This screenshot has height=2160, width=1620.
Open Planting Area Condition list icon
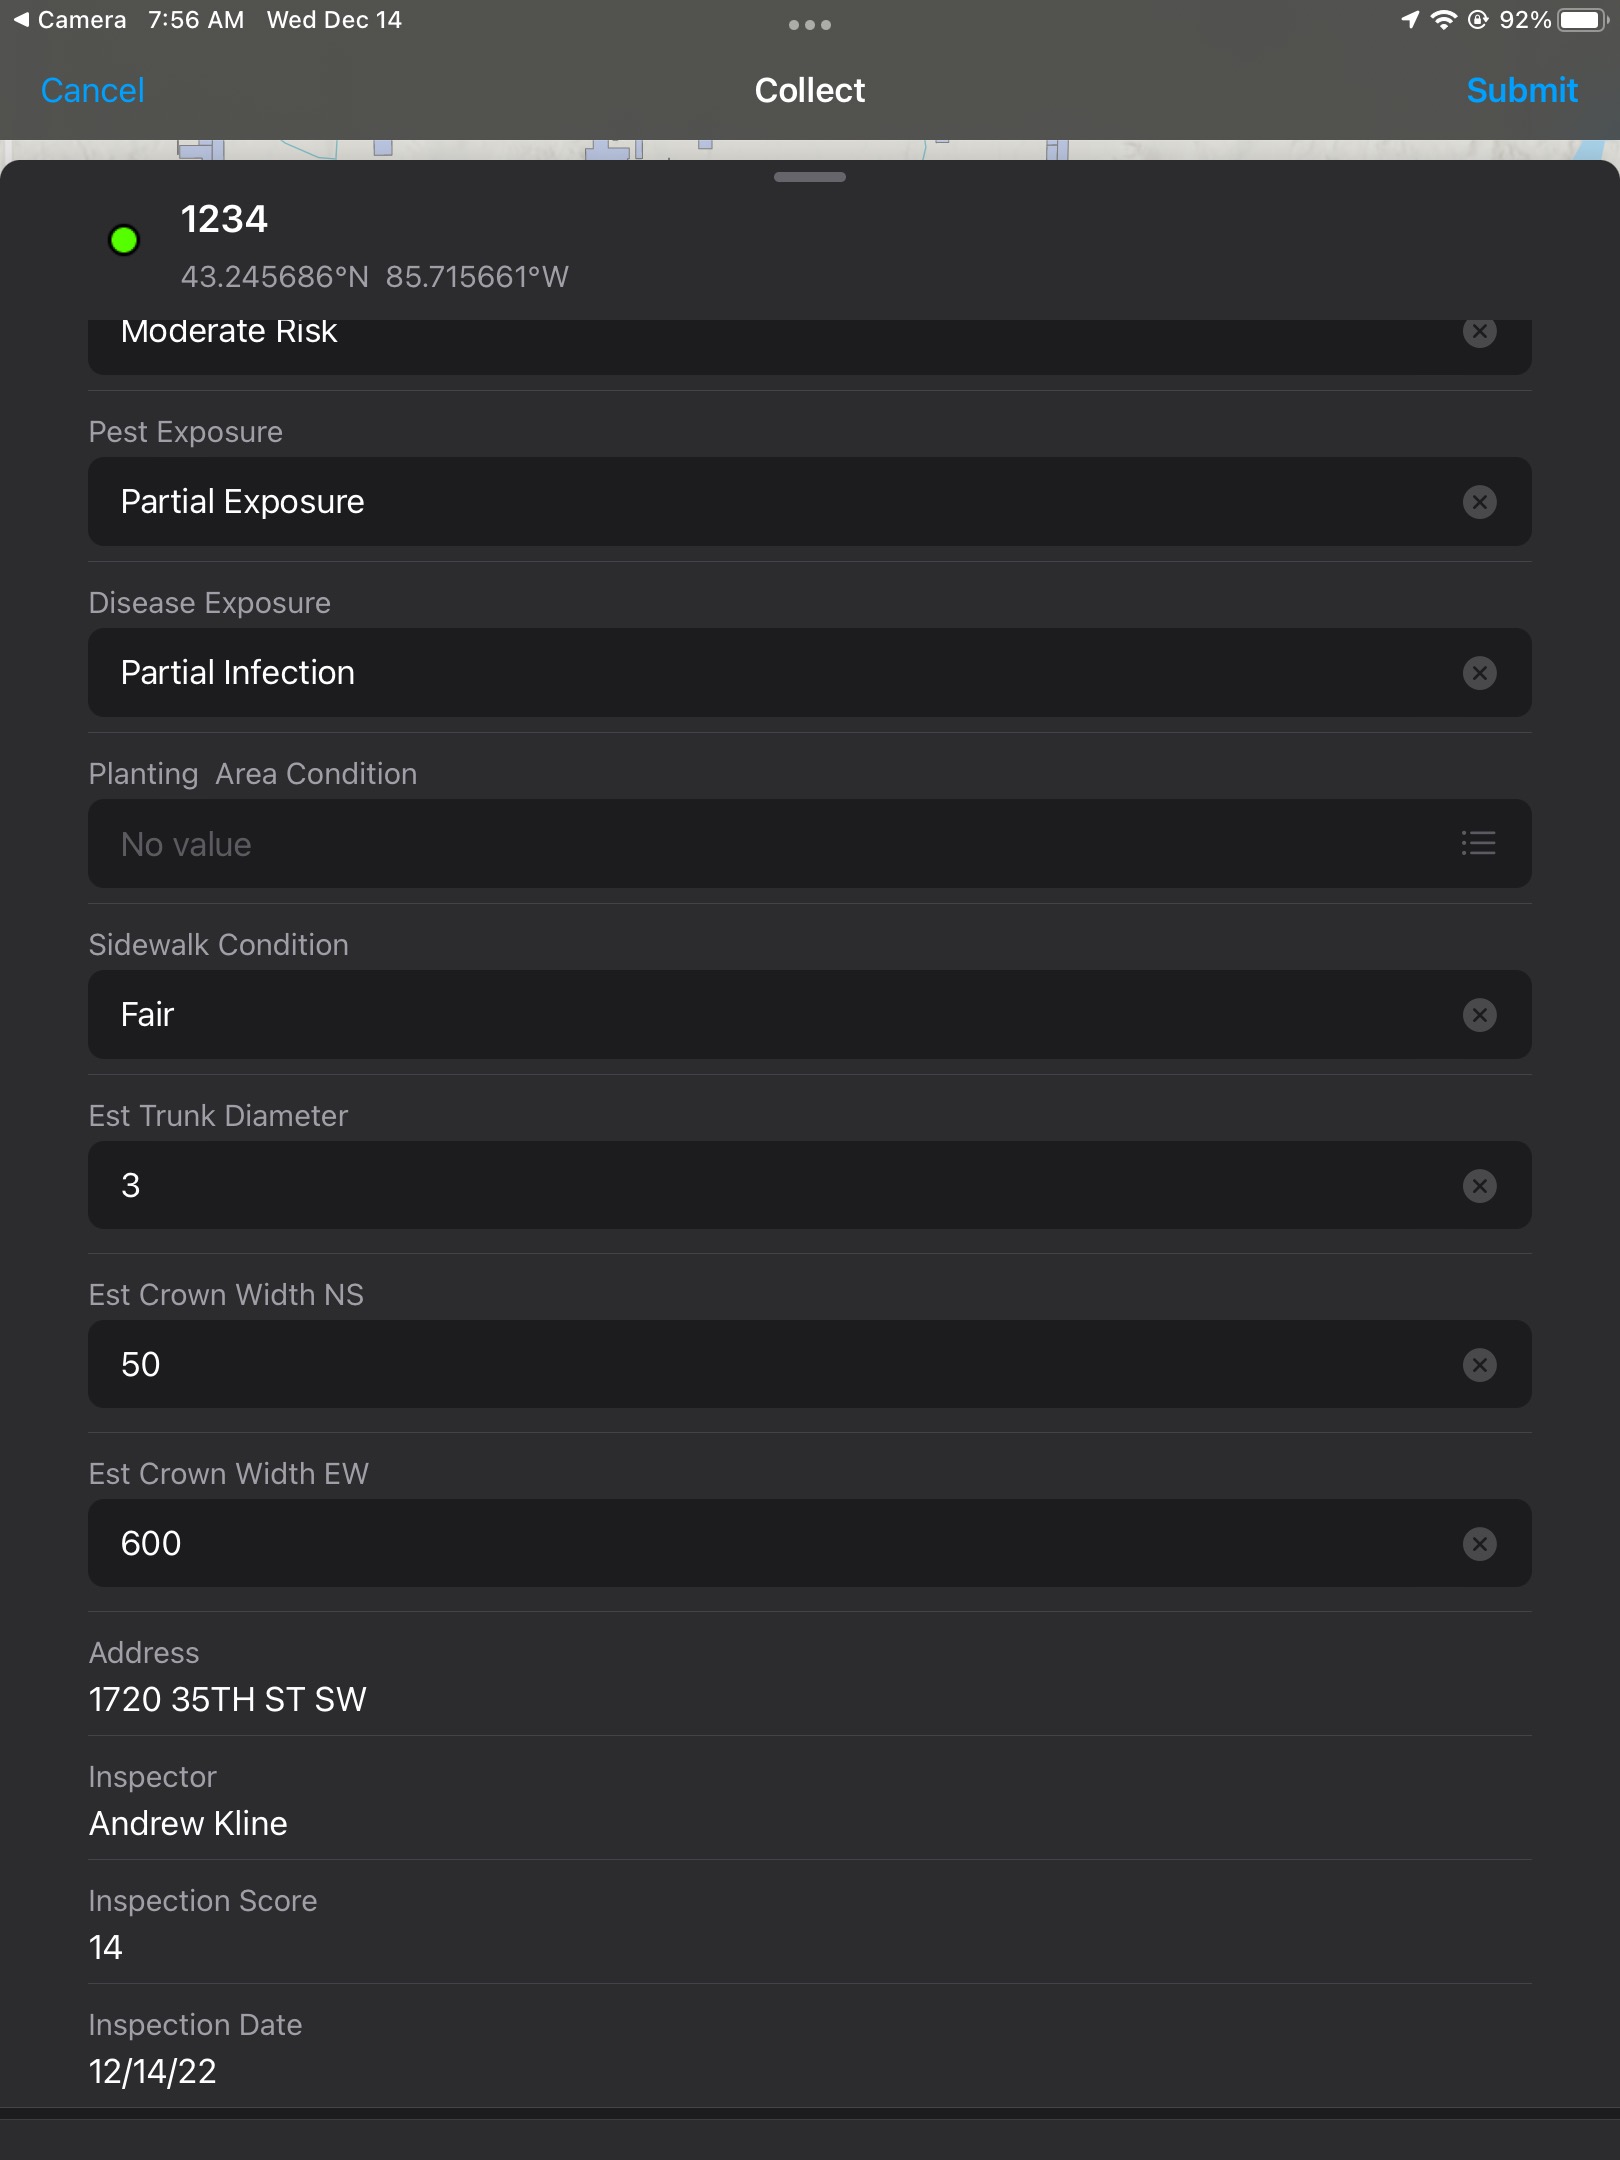pos(1478,844)
